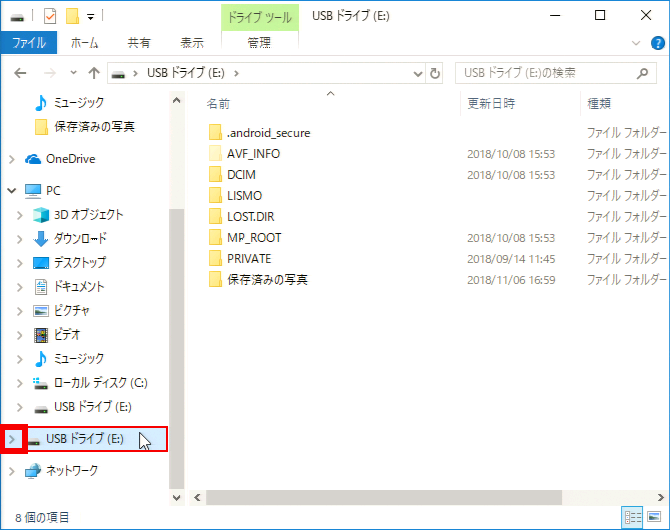
Task: Collapse the PC tree node
Action: coord(12,191)
